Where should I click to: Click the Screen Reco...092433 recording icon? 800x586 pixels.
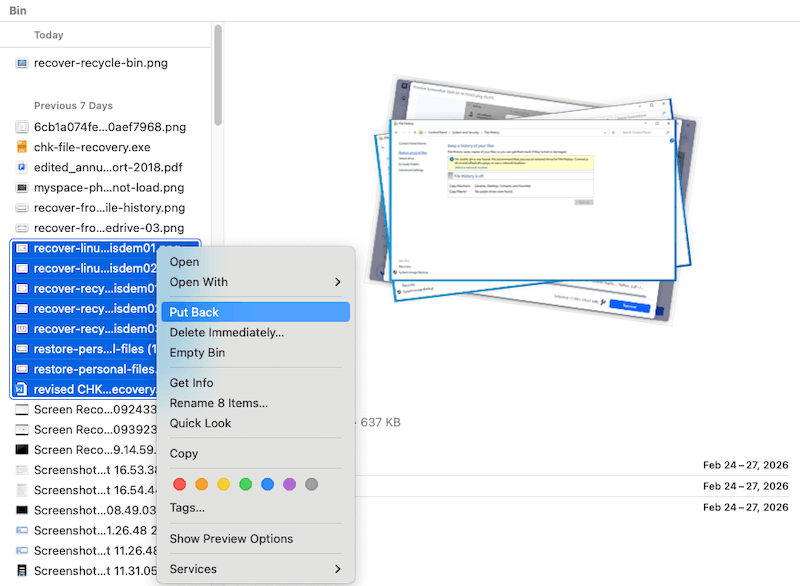[x=22, y=409]
